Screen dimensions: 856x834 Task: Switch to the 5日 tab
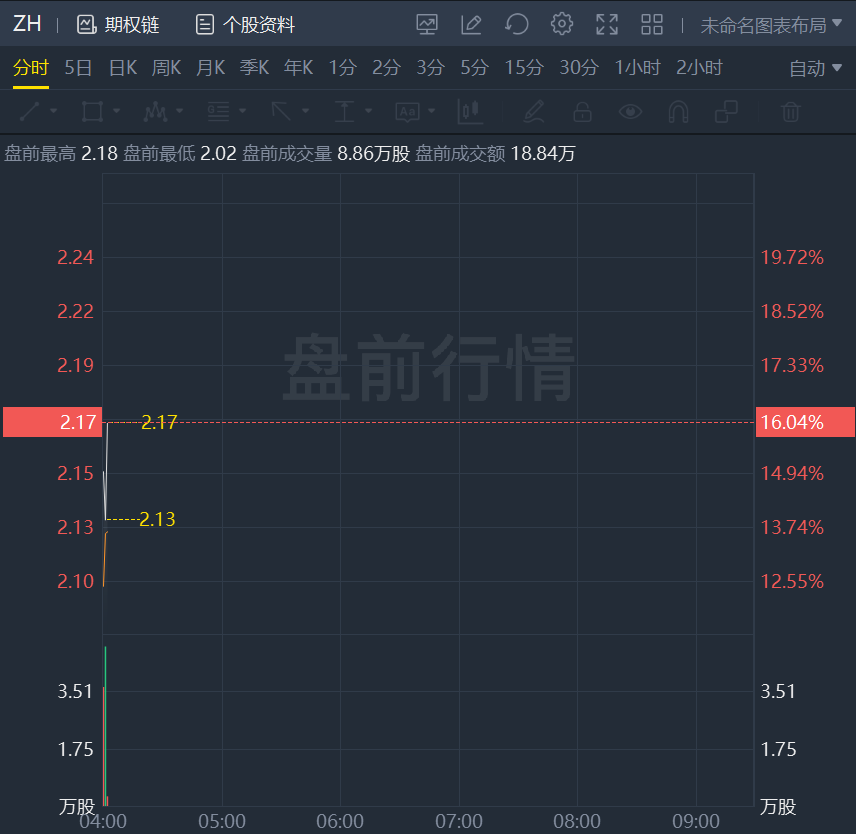pyautogui.click(x=78, y=68)
